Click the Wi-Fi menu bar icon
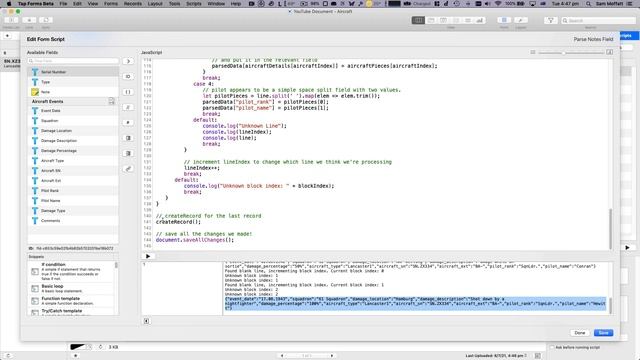Viewport: 640px width, 360px height. point(498,4)
